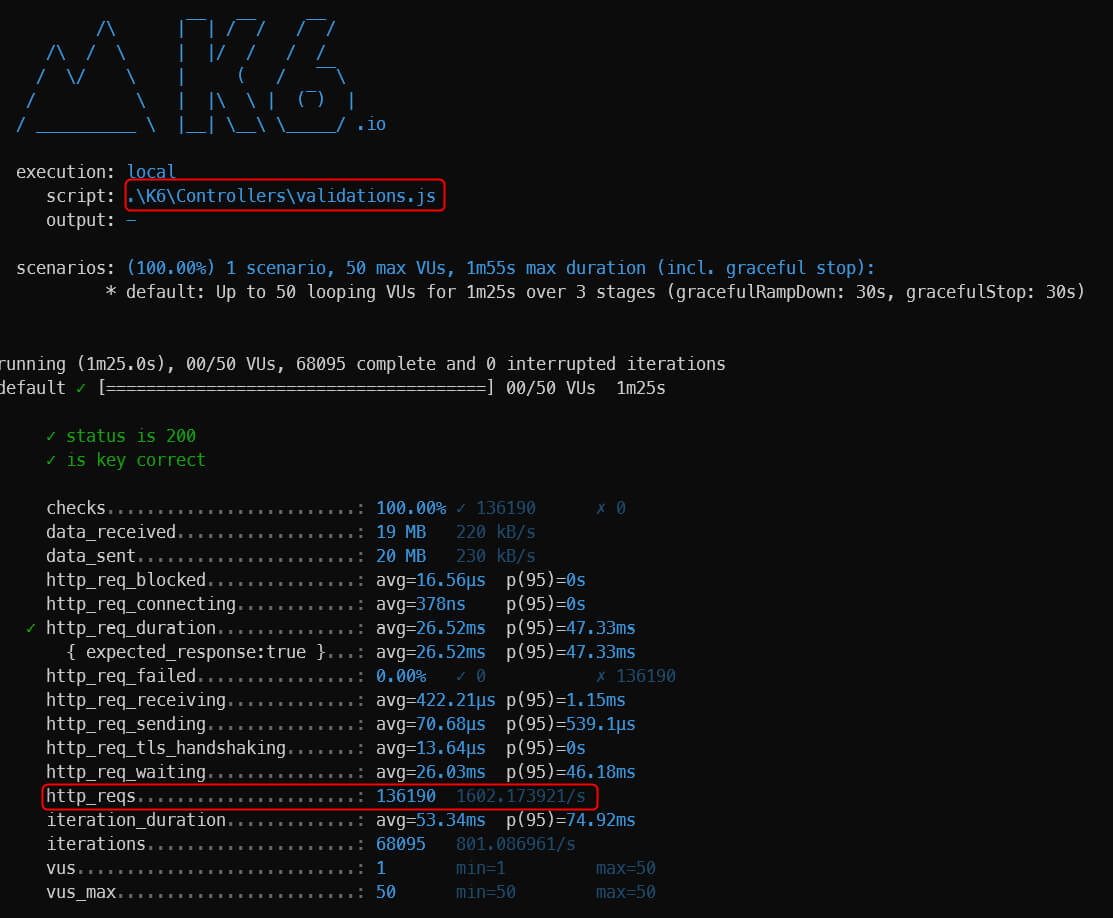The height and width of the screenshot is (918, 1113).
Task: Click iteration_duration avg=53.34ms value
Action: (x=431, y=820)
